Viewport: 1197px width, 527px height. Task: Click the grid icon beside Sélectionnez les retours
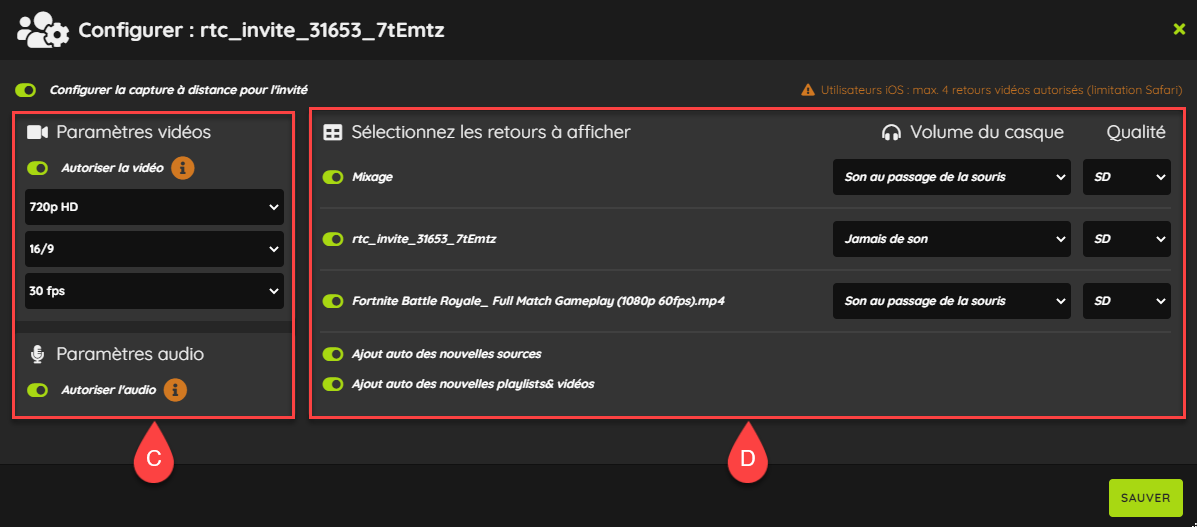point(333,132)
